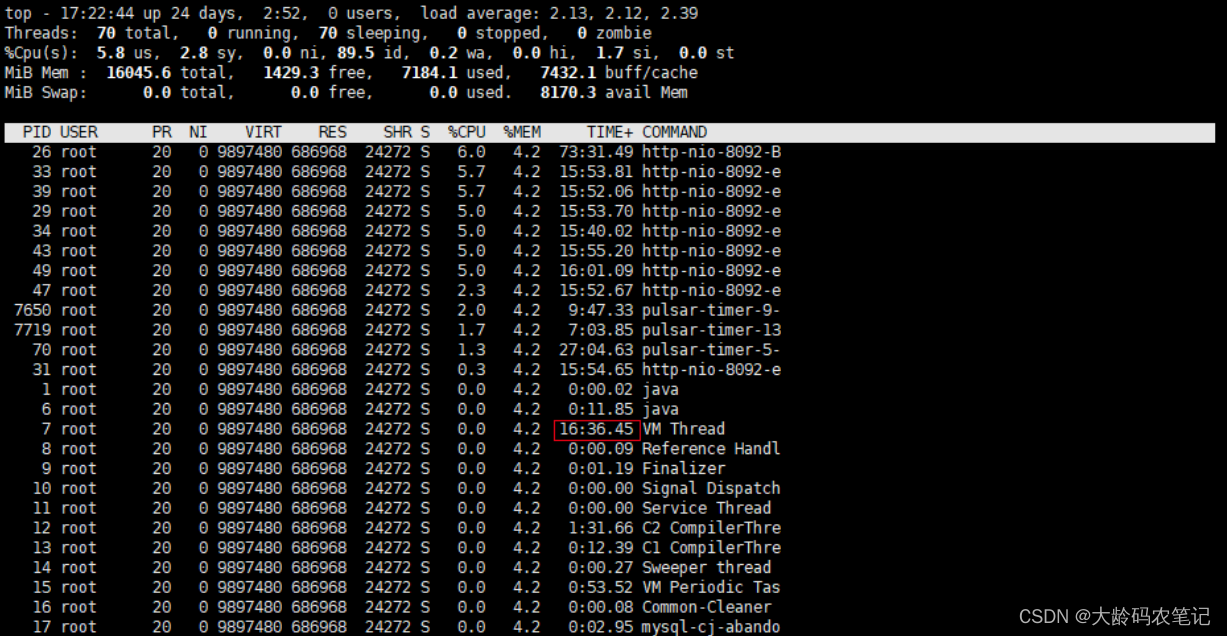The image size is (1227, 636).
Task: Click the mysql-cj-abando command
Action: click(x=711, y=627)
